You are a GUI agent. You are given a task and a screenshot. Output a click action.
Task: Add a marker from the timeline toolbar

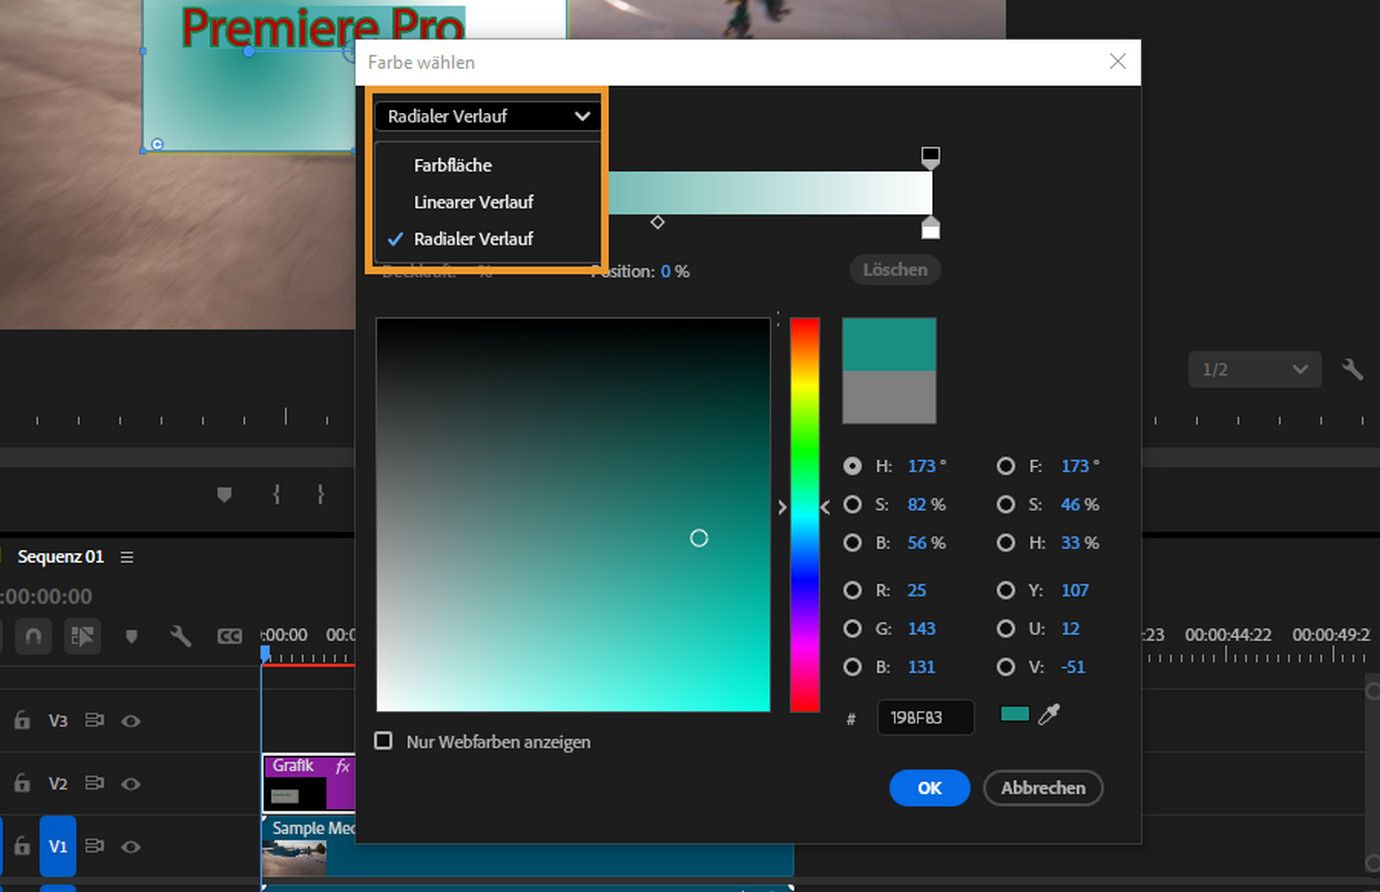[x=131, y=636]
